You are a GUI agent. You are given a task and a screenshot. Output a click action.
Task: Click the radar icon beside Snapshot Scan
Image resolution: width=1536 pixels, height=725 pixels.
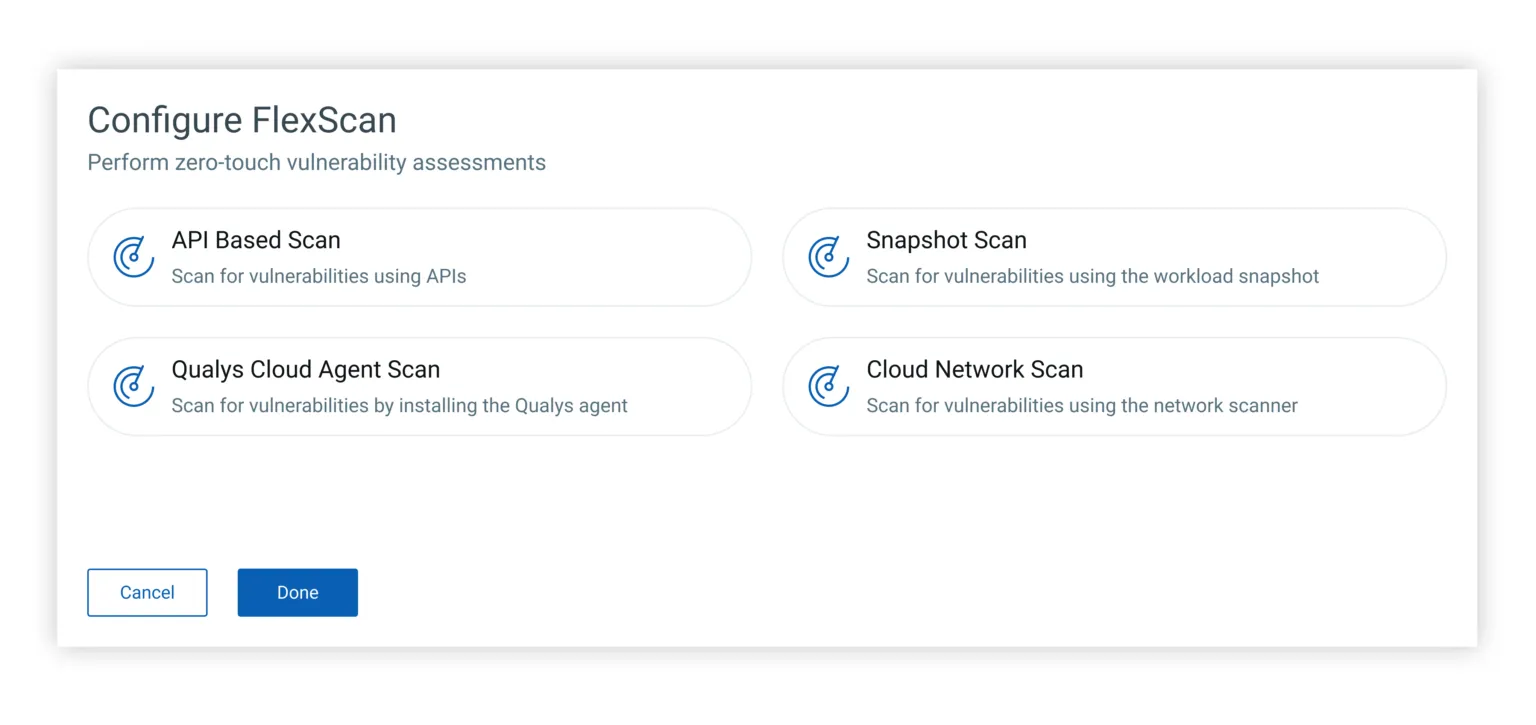(x=828, y=257)
